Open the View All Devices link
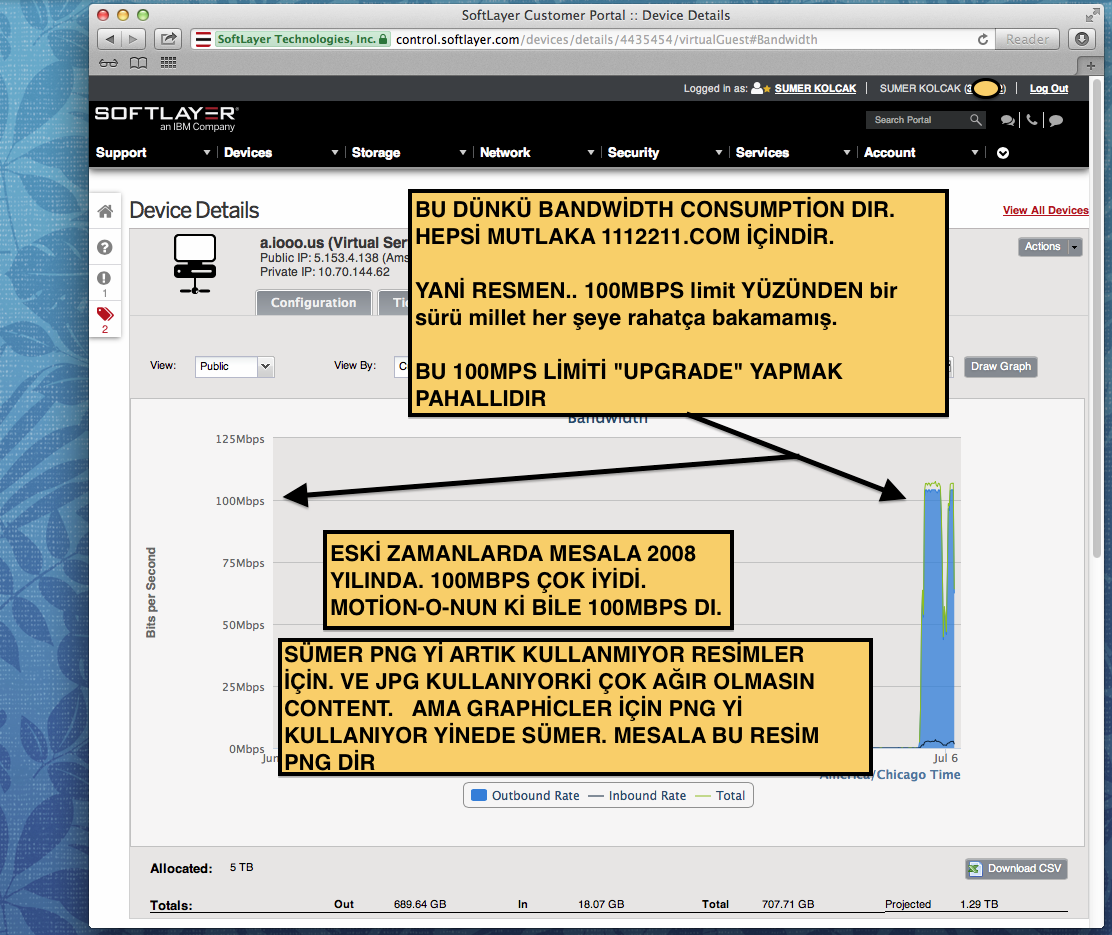The image size is (1112, 935). point(1045,210)
